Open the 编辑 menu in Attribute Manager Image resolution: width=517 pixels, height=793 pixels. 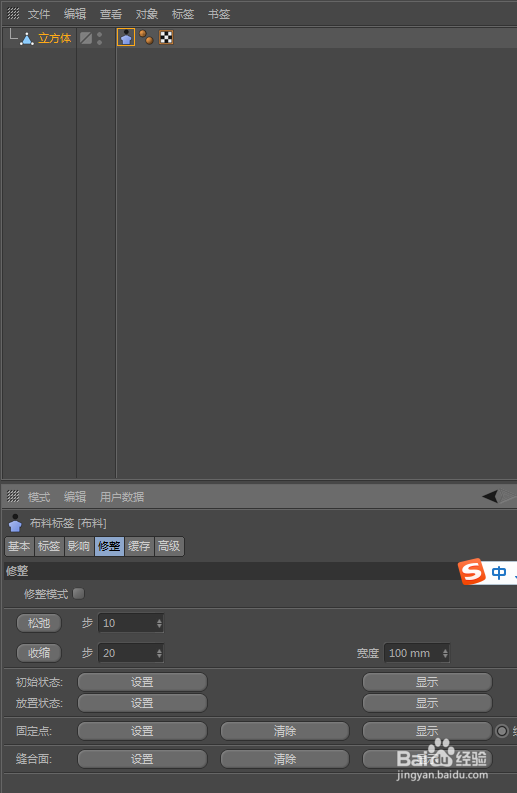pyautogui.click(x=75, y=497)
